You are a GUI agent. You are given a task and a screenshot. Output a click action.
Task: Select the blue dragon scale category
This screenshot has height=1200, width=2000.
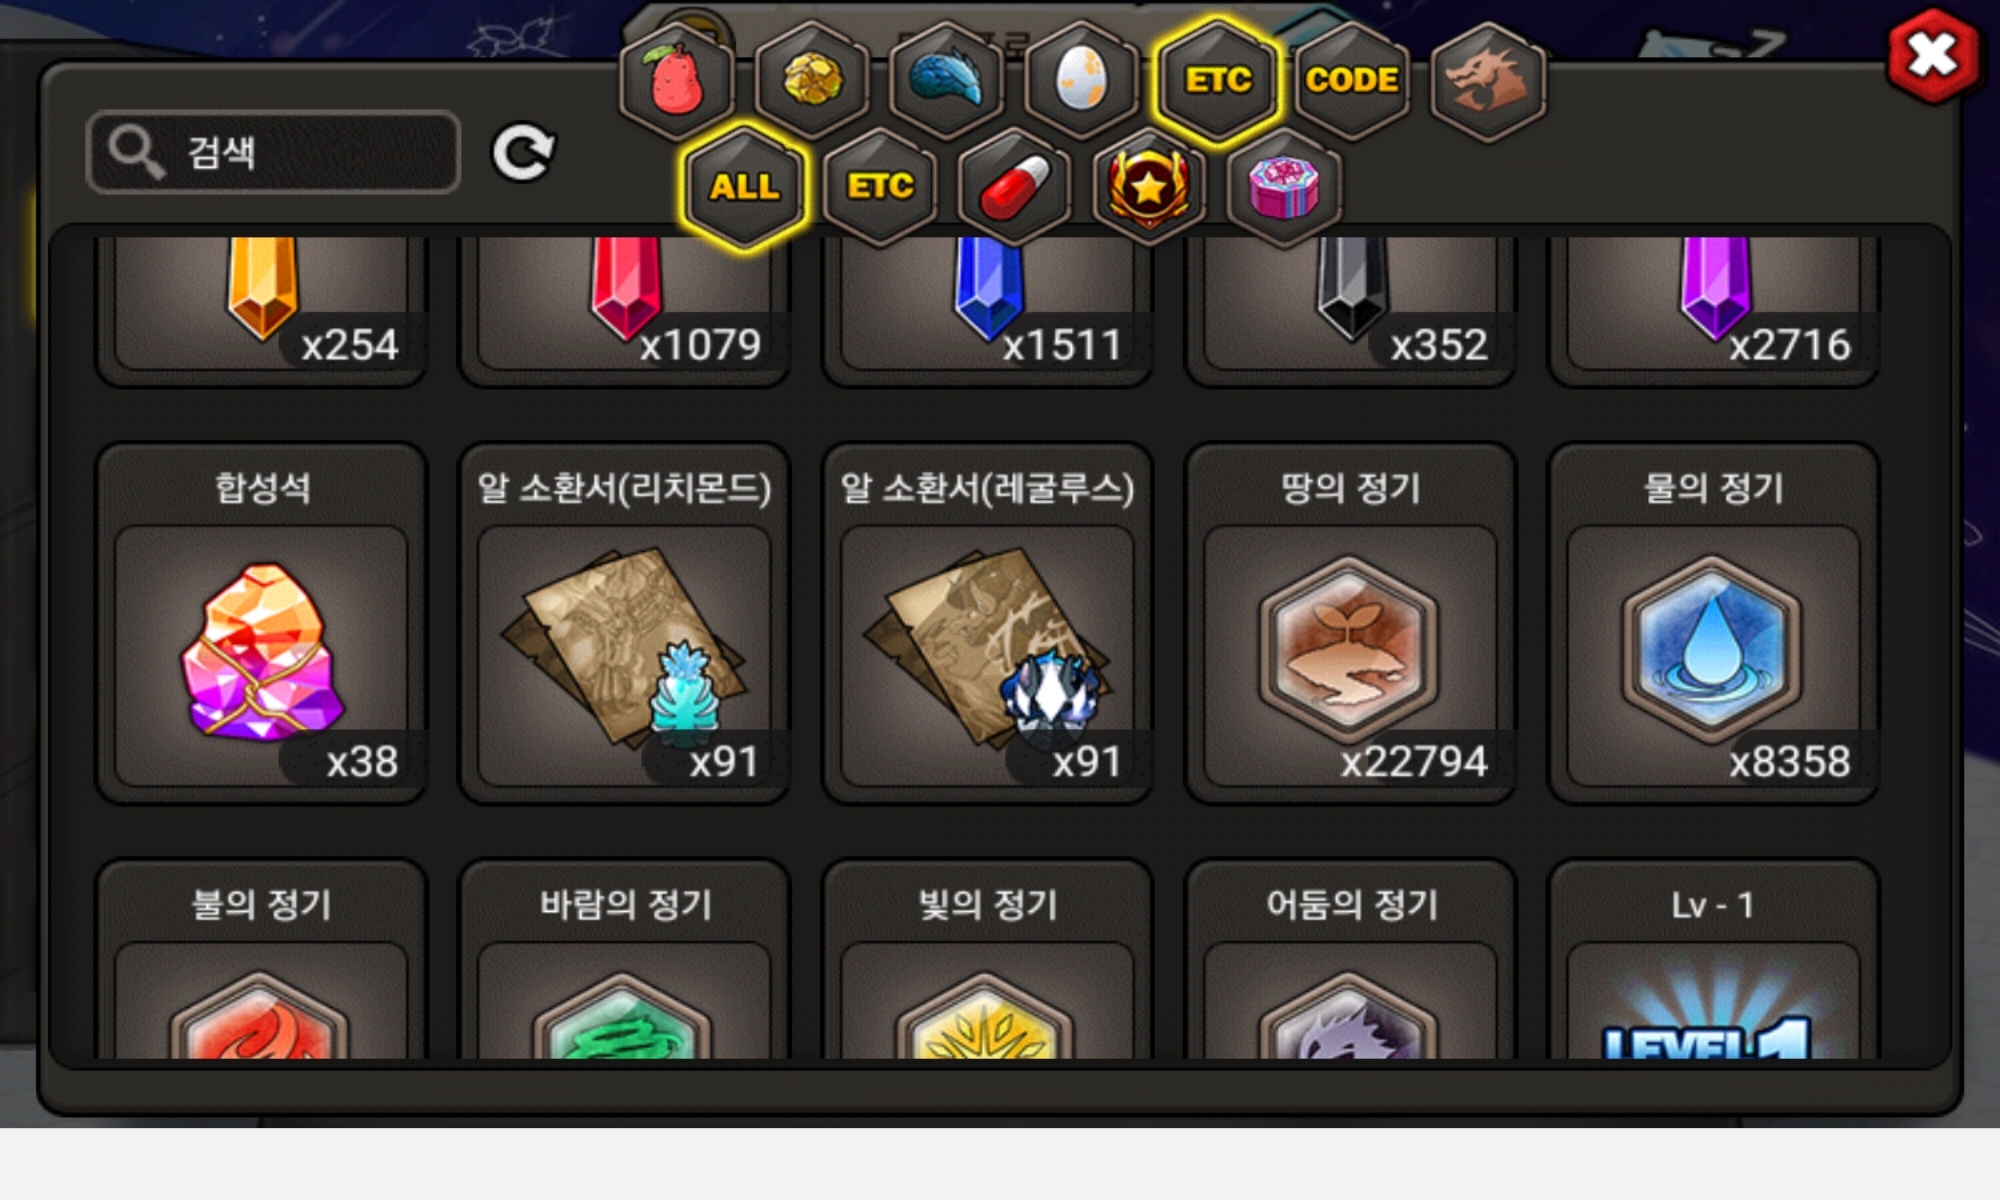pos(946,80)
